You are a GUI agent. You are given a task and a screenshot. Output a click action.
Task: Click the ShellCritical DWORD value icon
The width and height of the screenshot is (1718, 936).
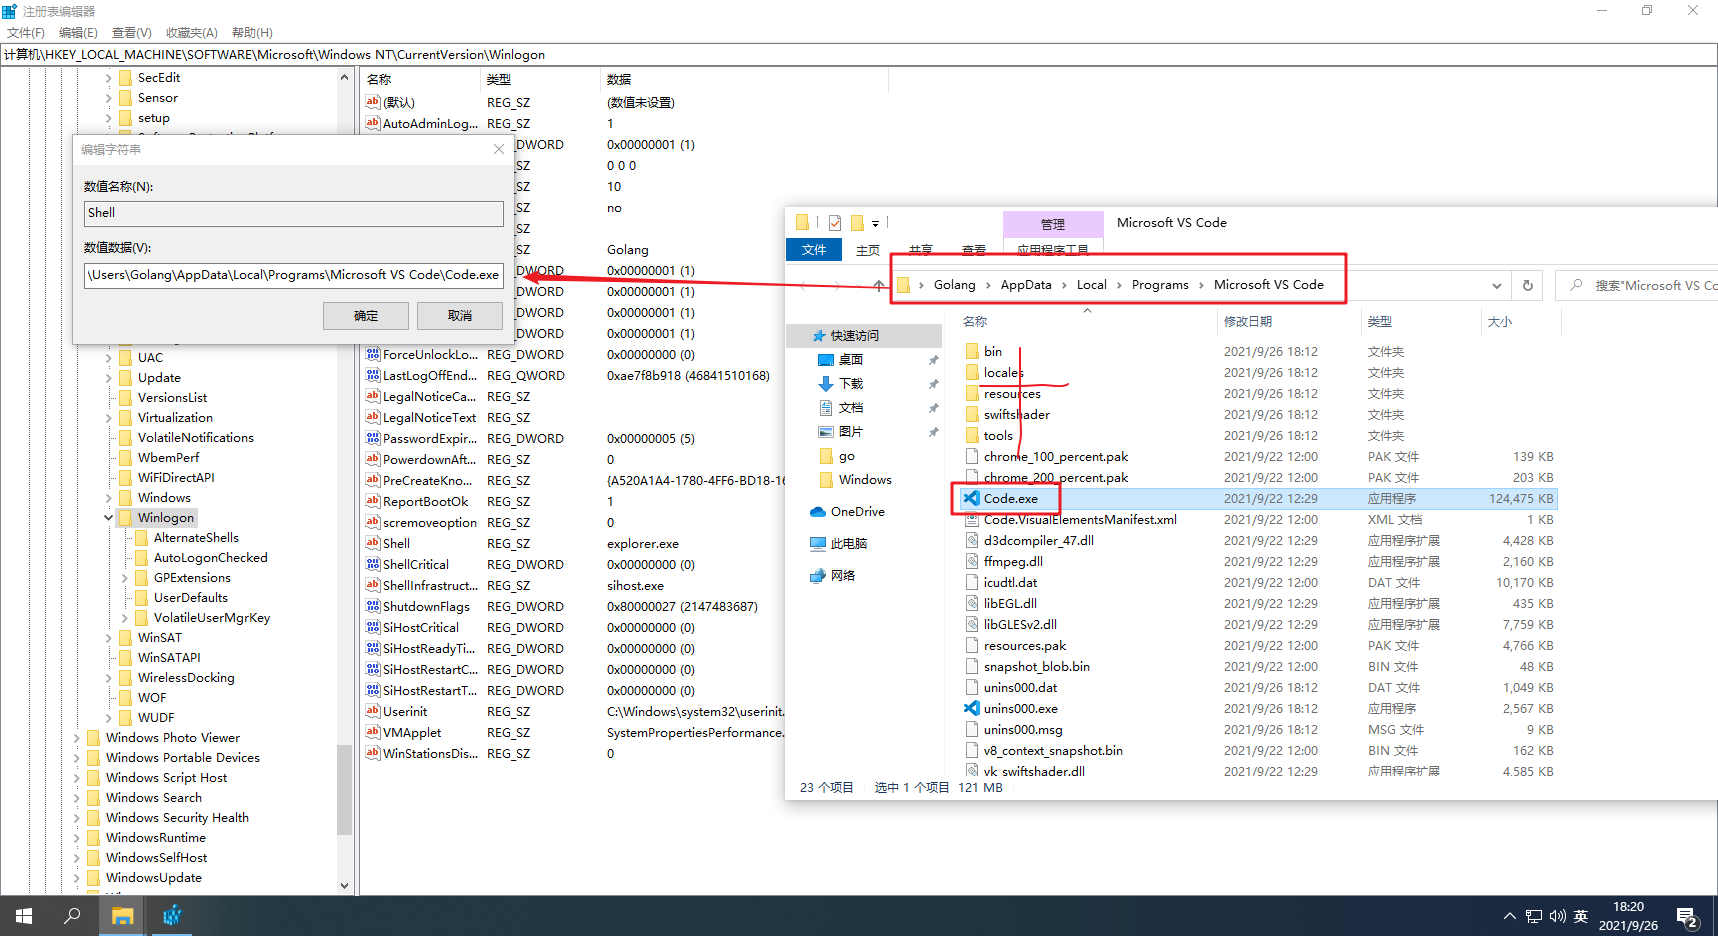(373, 564)
